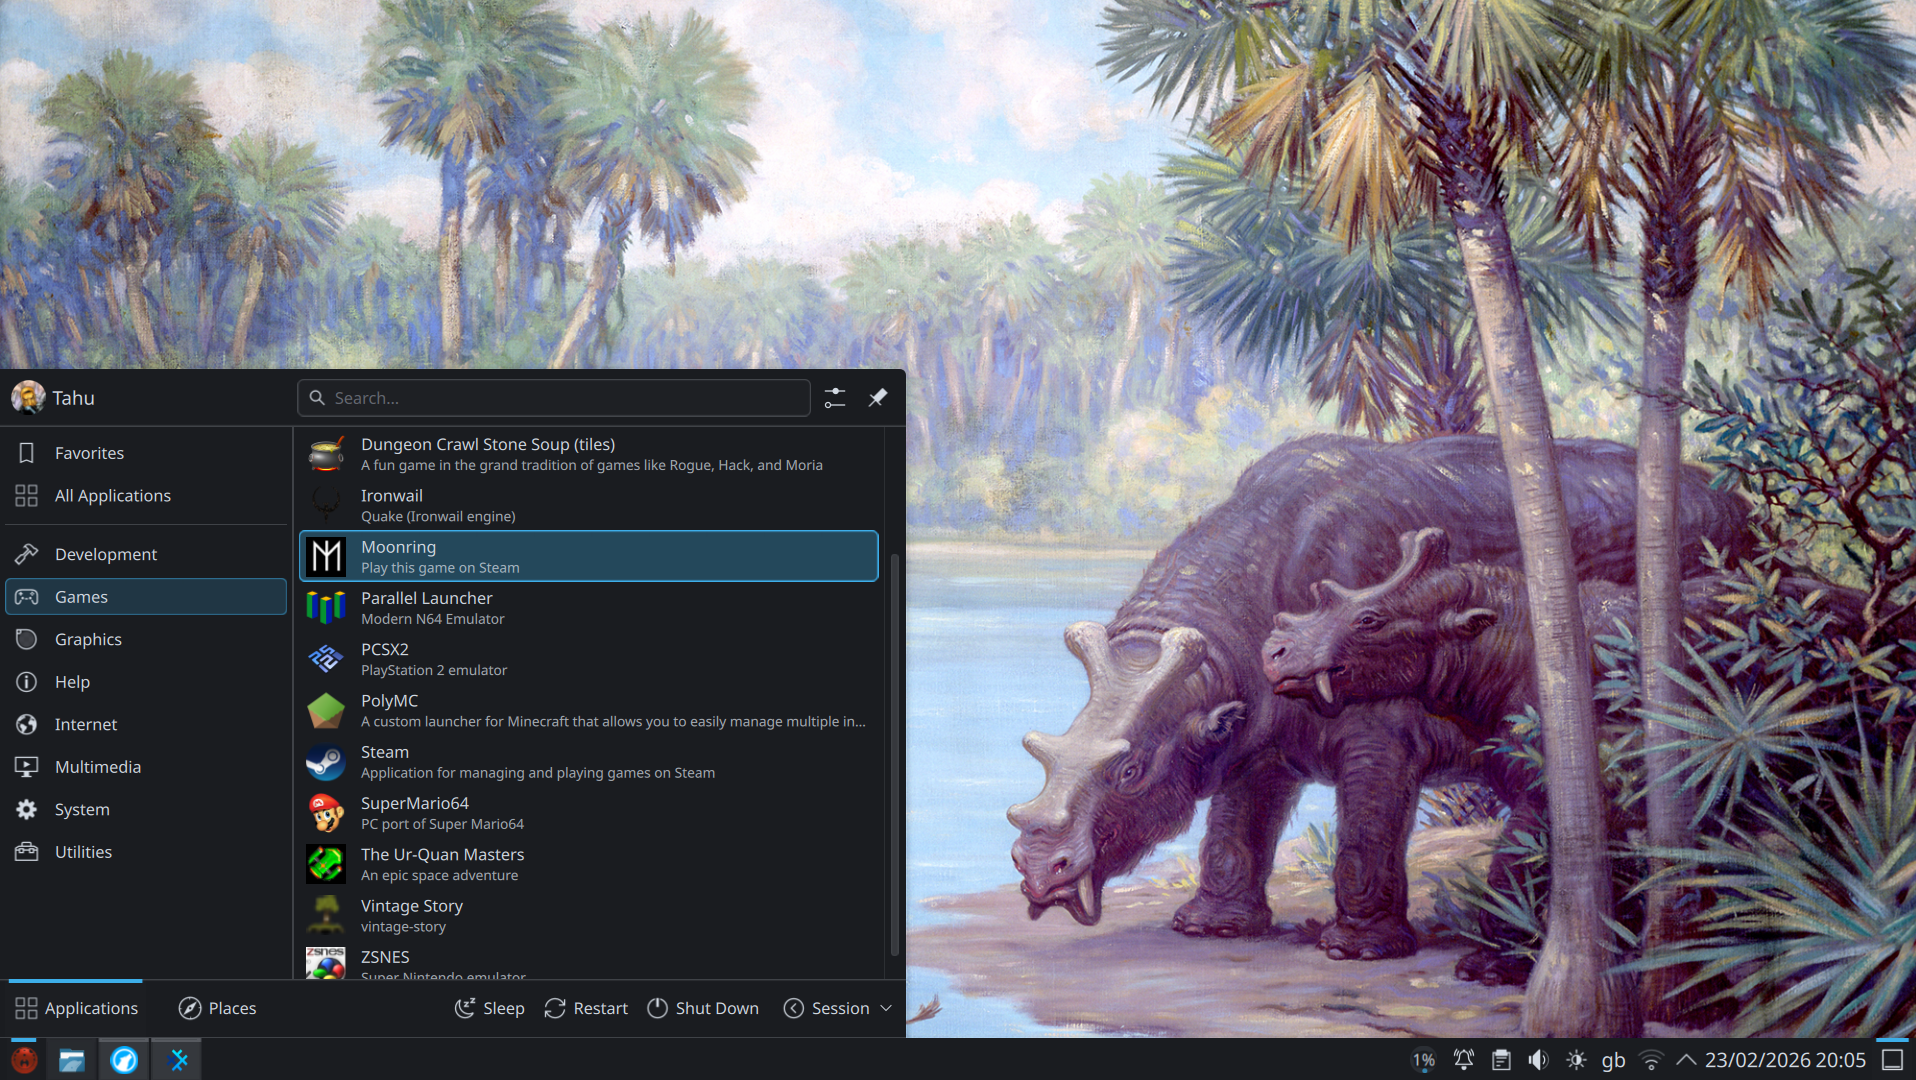Screen dimensions: 1916x1080
Task: Launch Moonring from the Games list
Action: coord(589,556)
